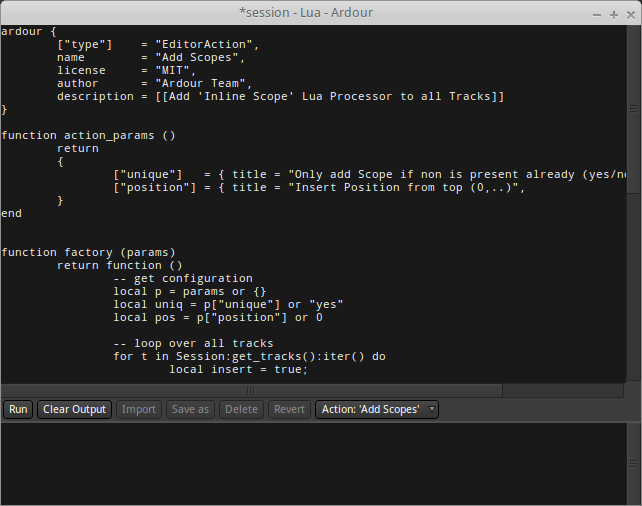
Task: Click the output pane's vertical scrollbar handle
Action: 633,464
